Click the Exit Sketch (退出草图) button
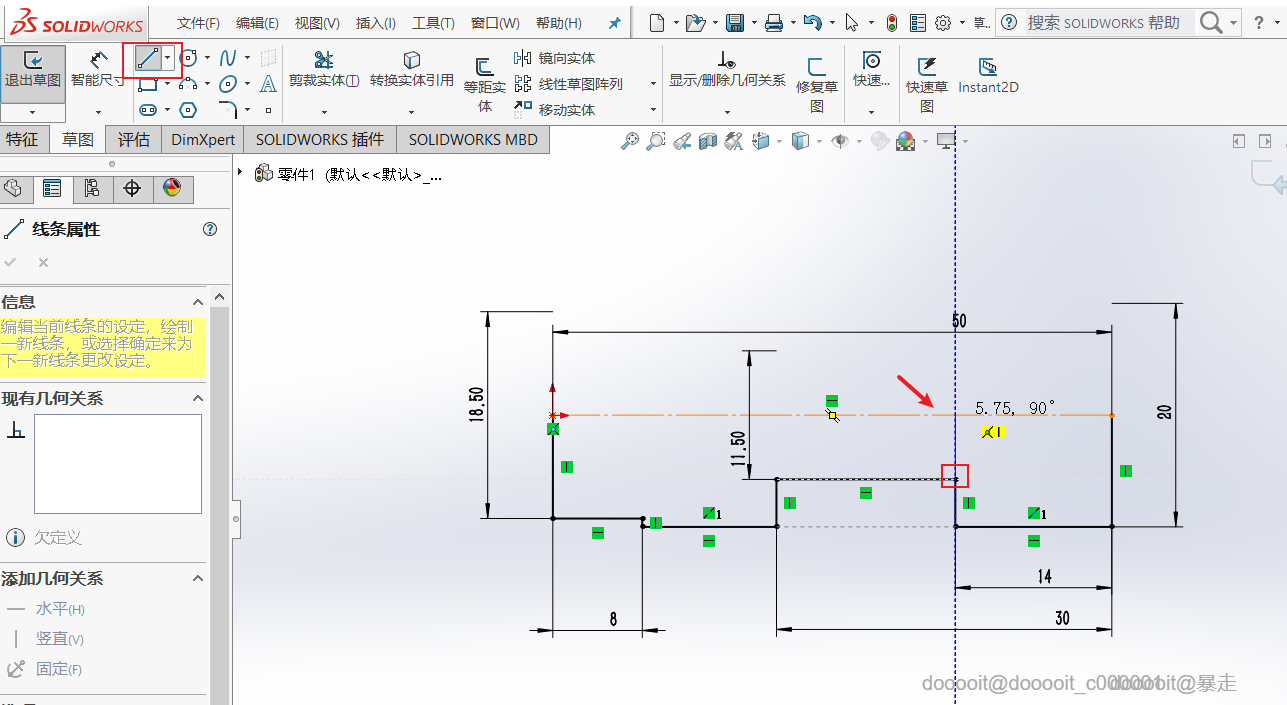 (x=33, y=70)
